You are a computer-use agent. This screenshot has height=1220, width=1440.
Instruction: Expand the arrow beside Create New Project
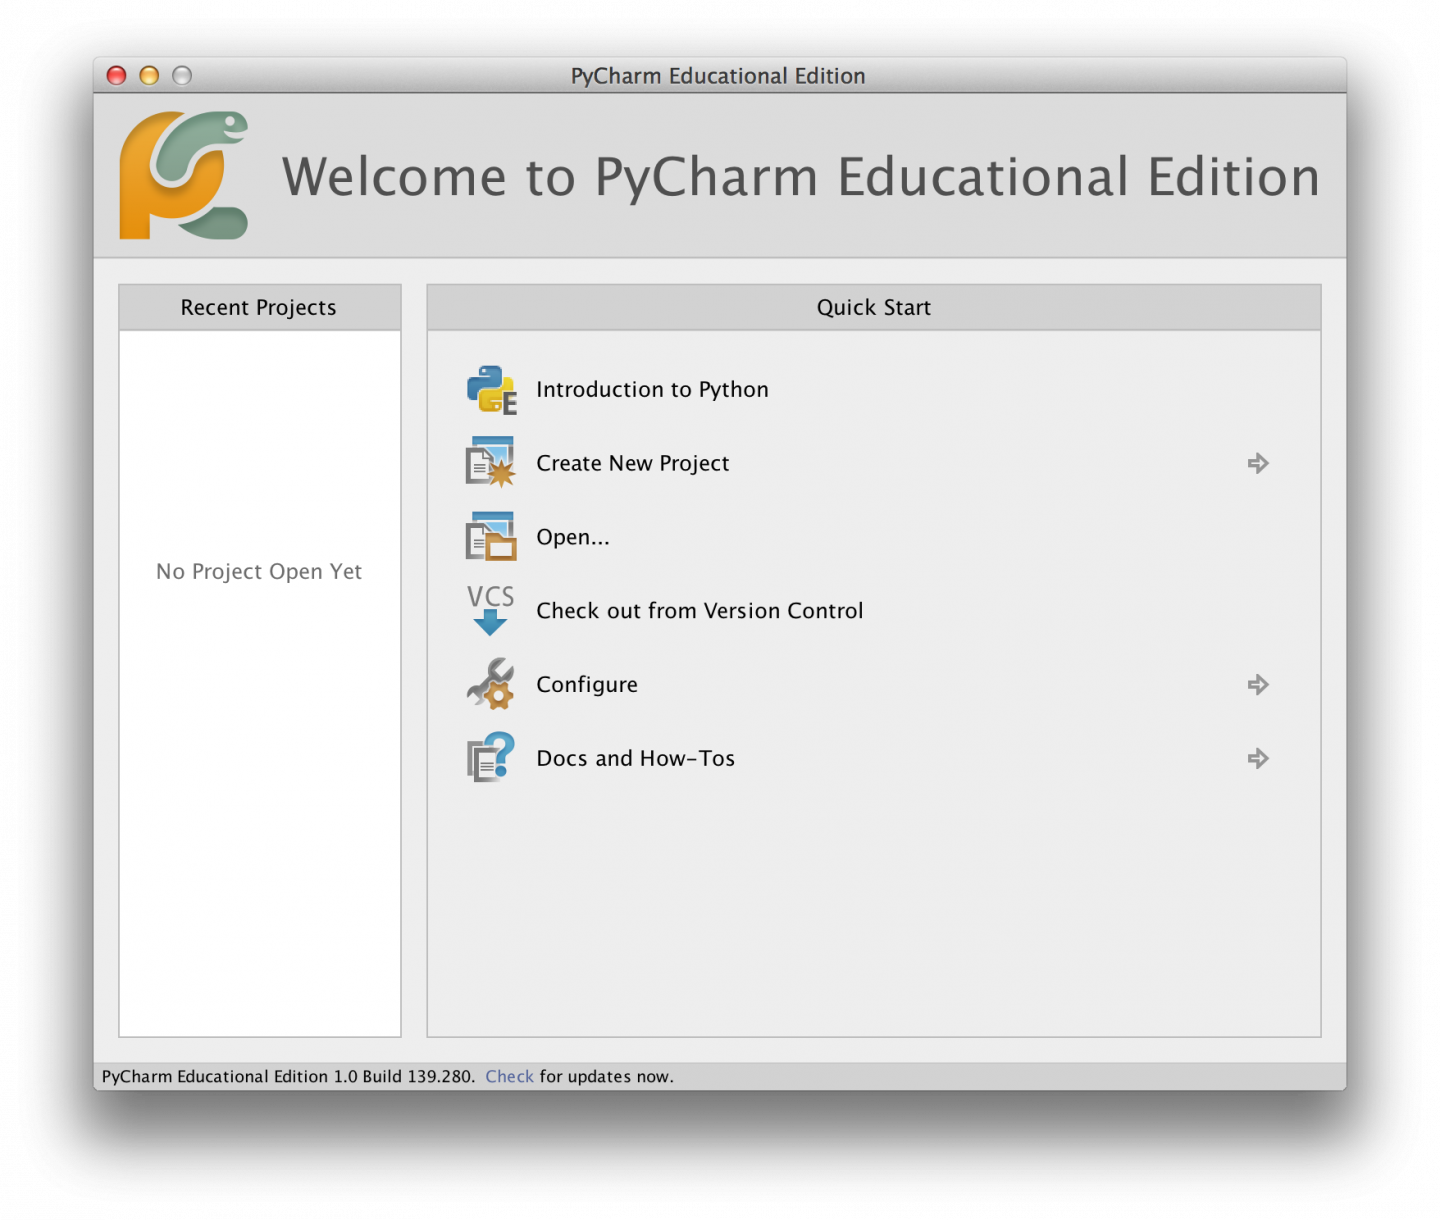pos(1258,463)
